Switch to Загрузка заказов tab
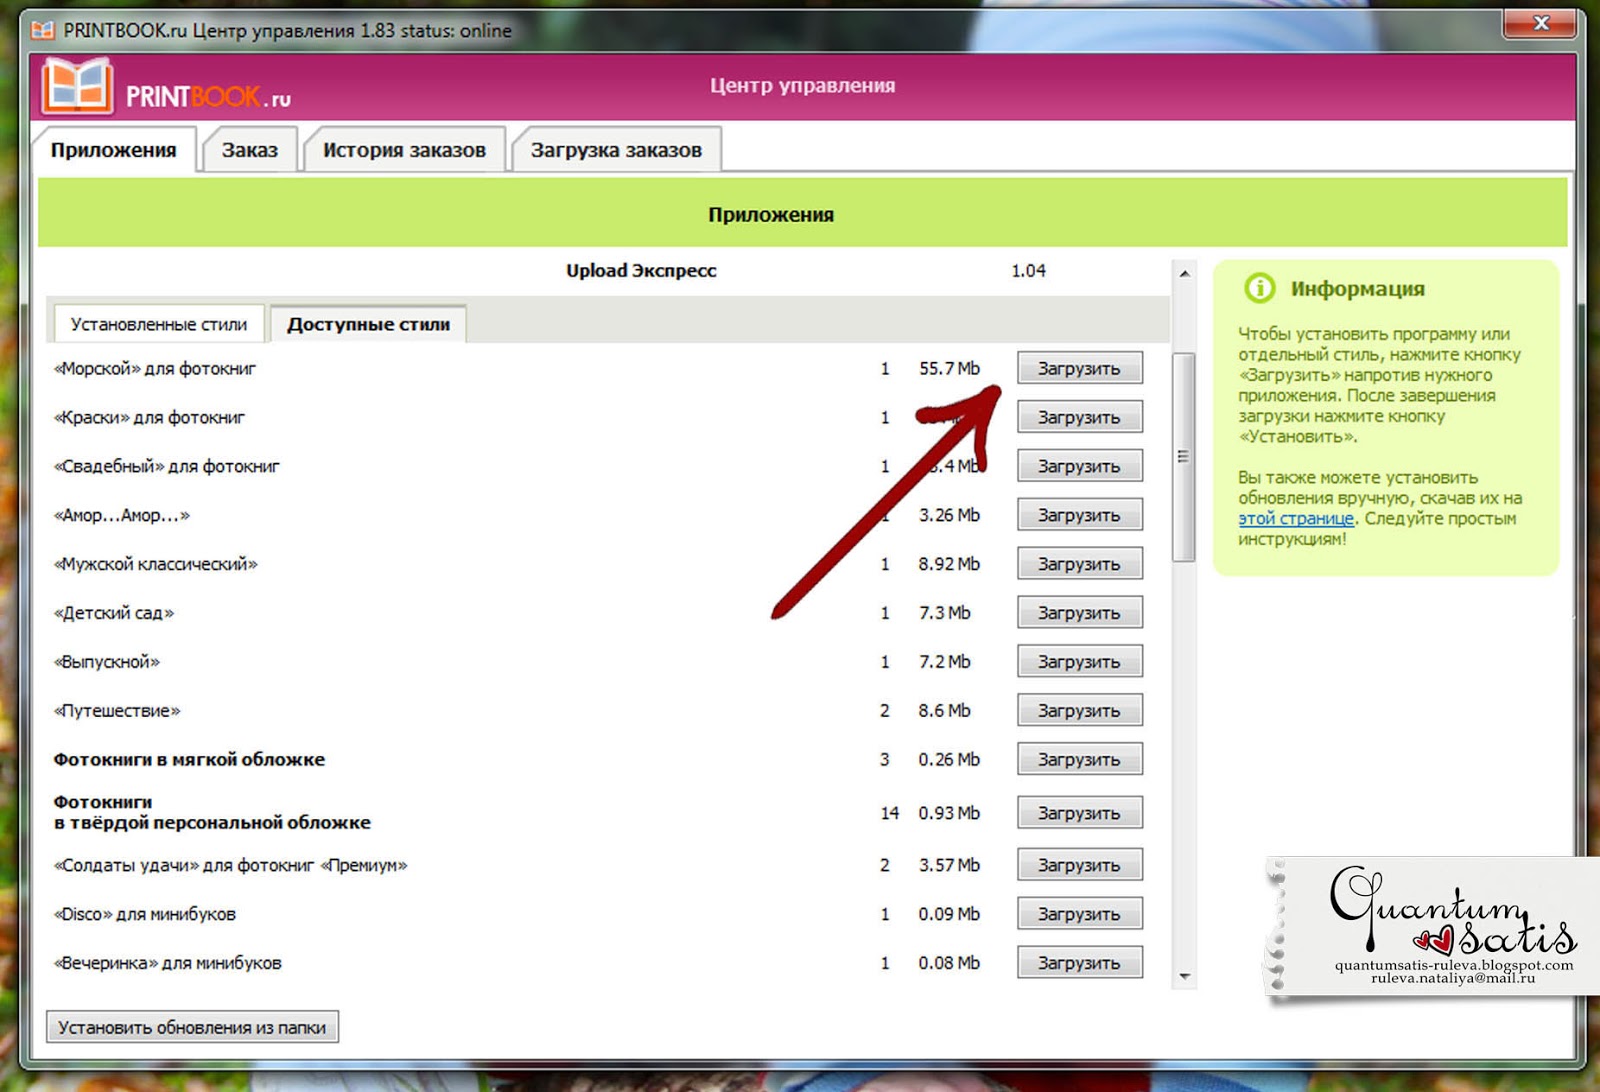This screenshot has height=1092, width=1600. pyautogui.click(x=616, y=150)
